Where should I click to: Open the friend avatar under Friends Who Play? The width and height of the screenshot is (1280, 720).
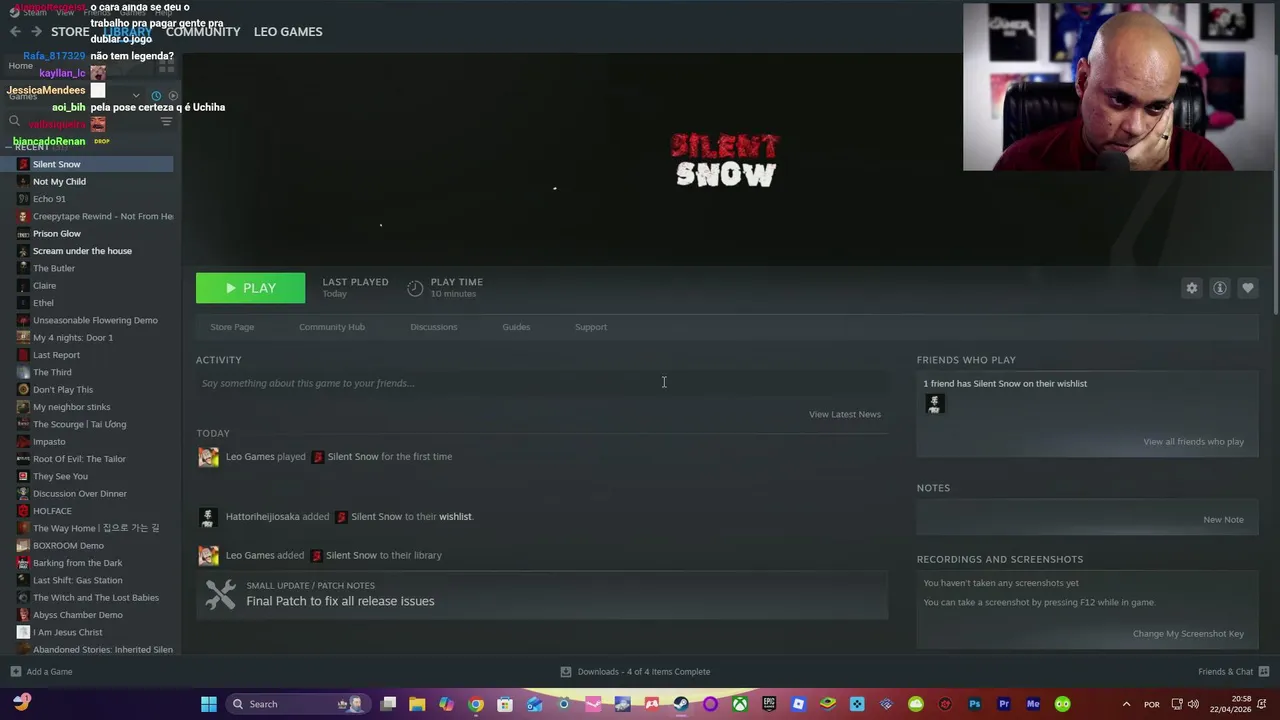coord(934,404)
